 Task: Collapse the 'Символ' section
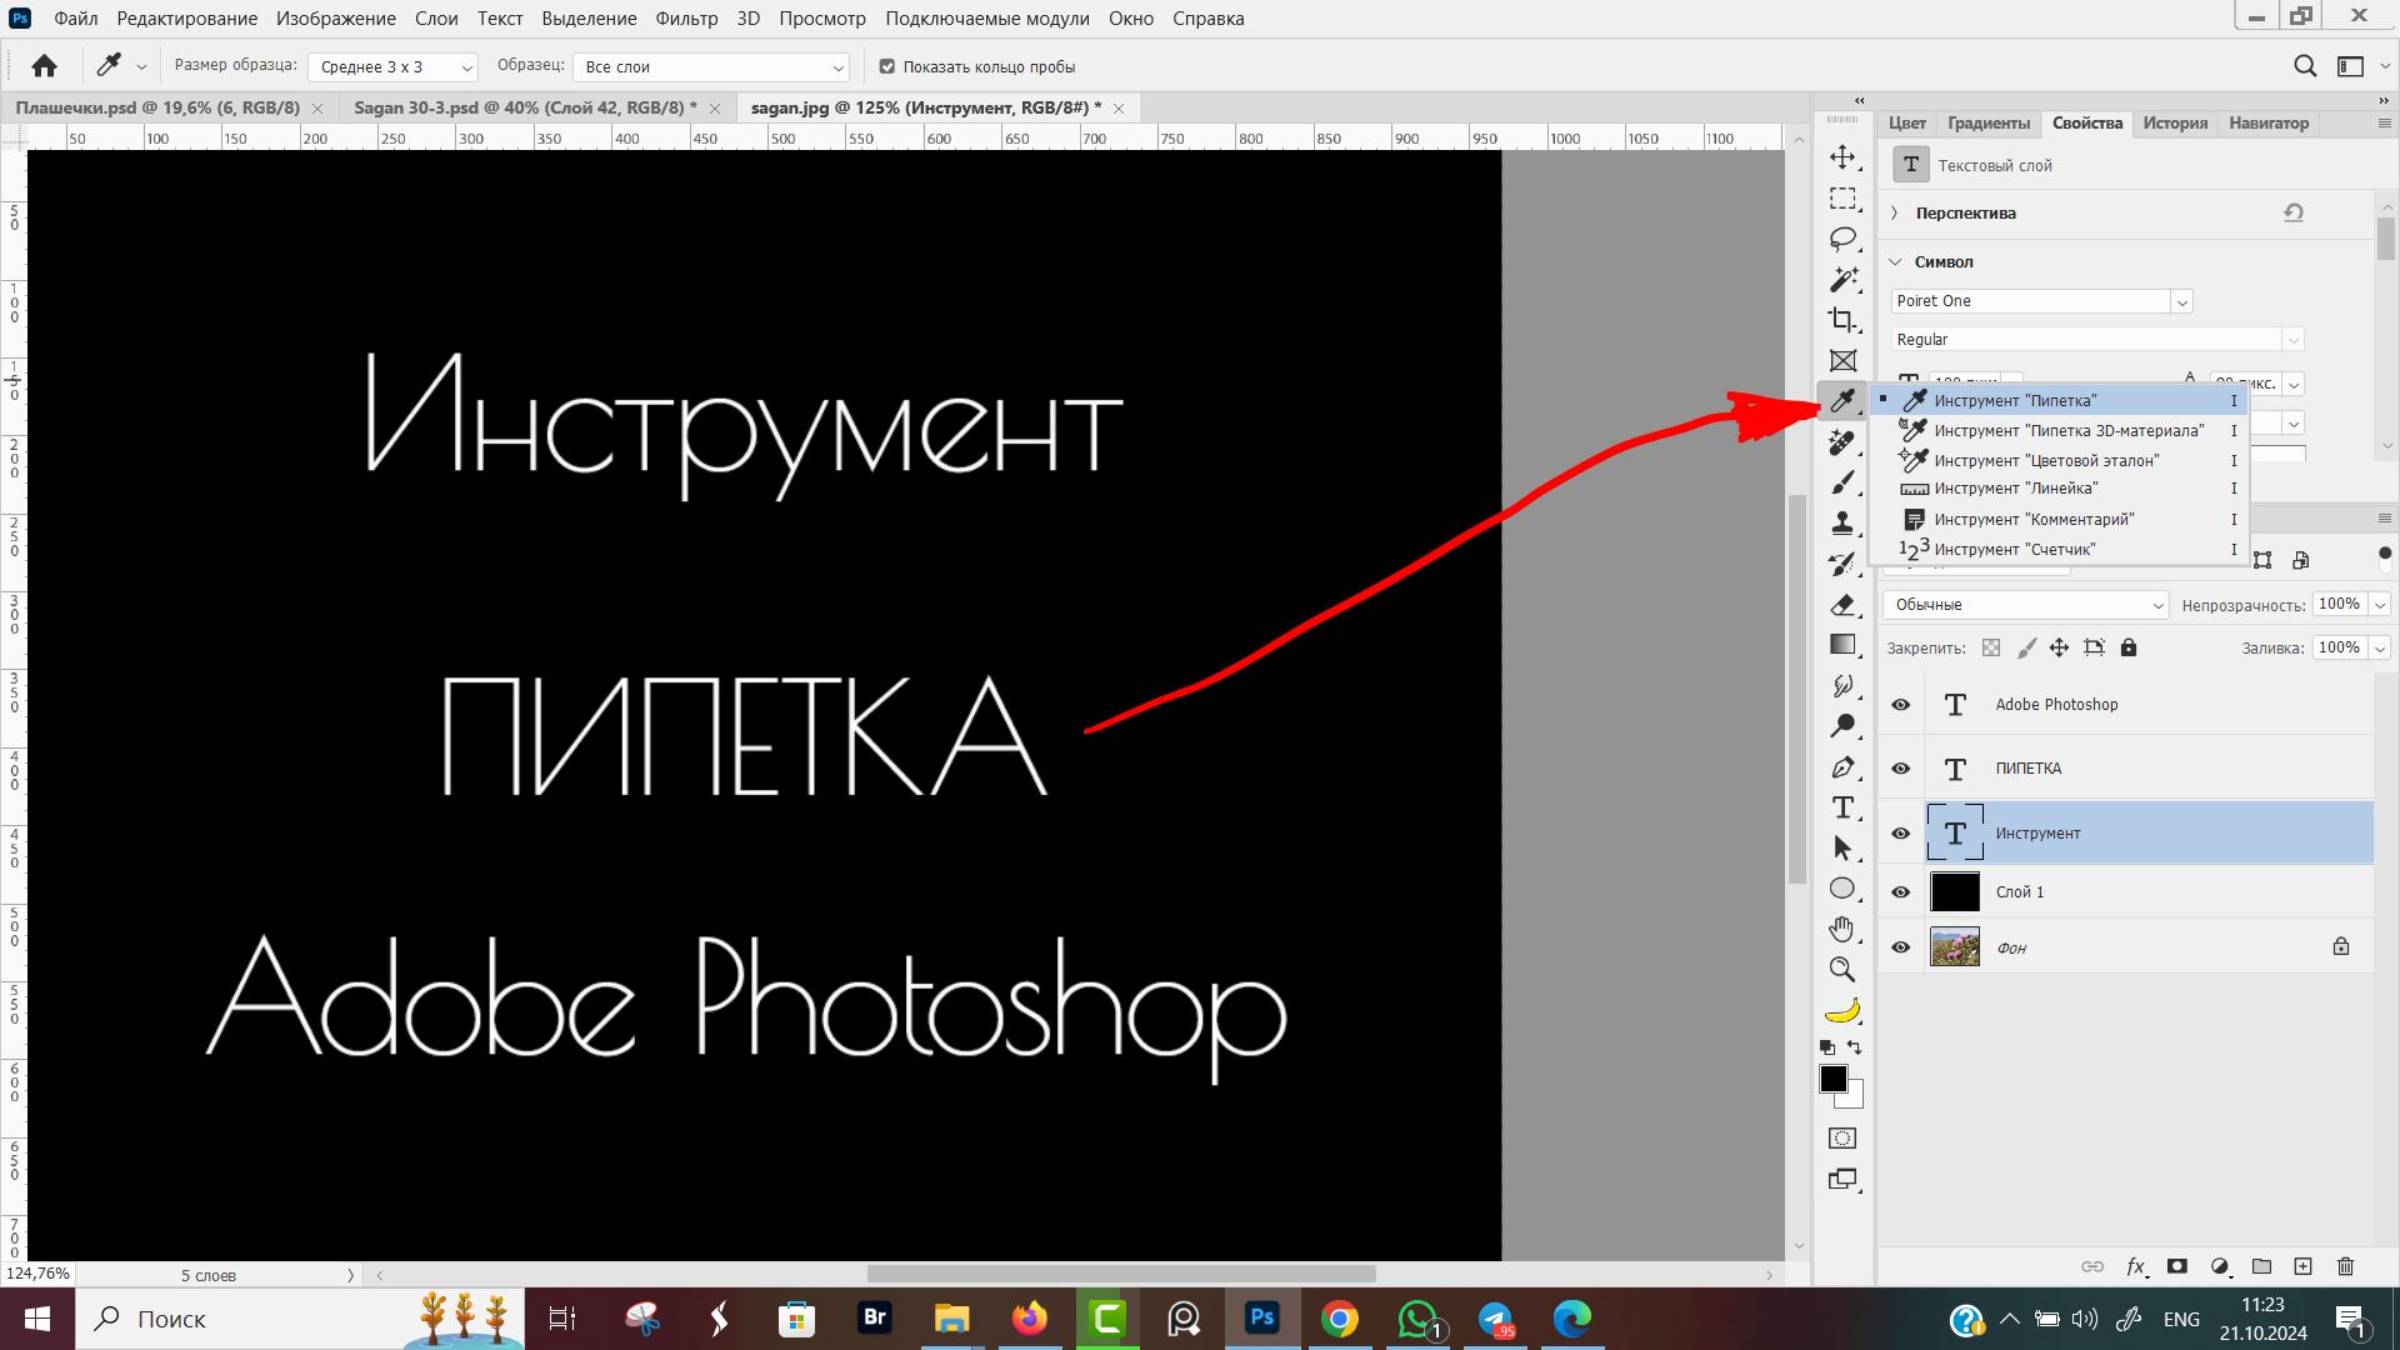[x=1895, y=262]
